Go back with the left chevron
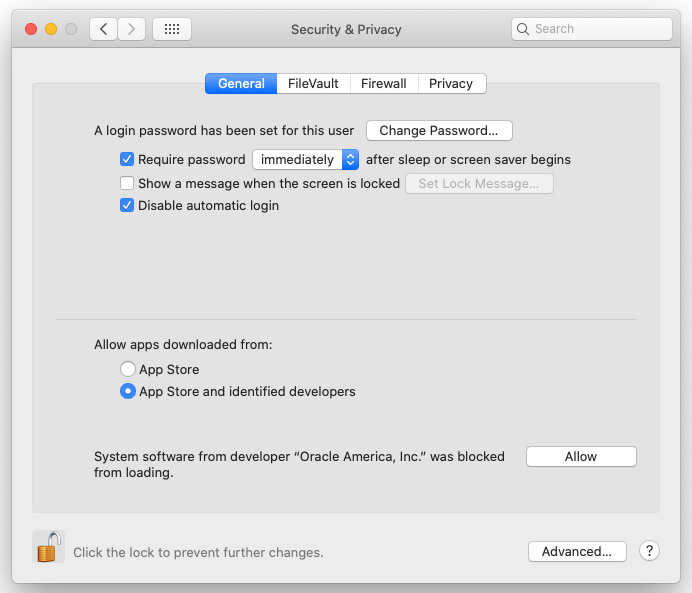This screenshot has height=593, width=692. click(x=103, y=29)
